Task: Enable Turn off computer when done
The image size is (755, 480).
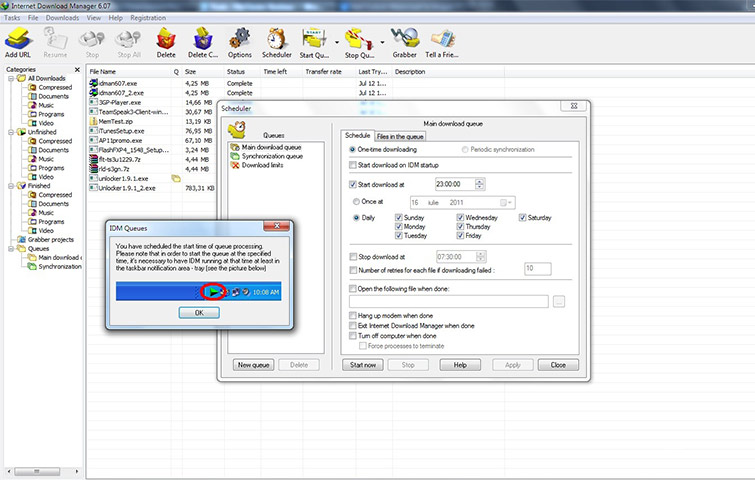Action: point(353,336)
